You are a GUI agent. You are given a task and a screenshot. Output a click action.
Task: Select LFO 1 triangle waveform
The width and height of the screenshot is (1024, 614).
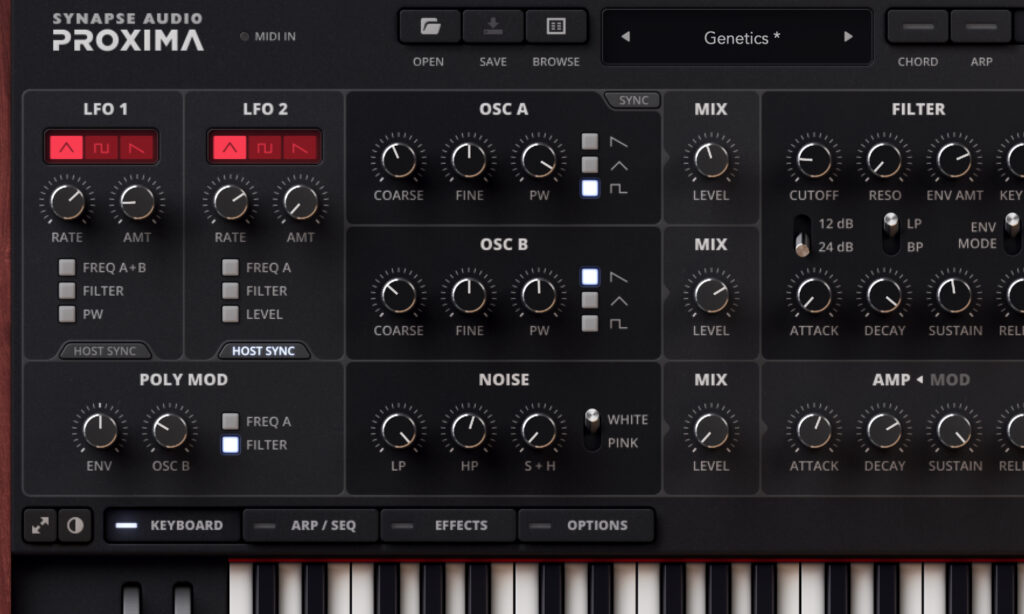[67, 148]
